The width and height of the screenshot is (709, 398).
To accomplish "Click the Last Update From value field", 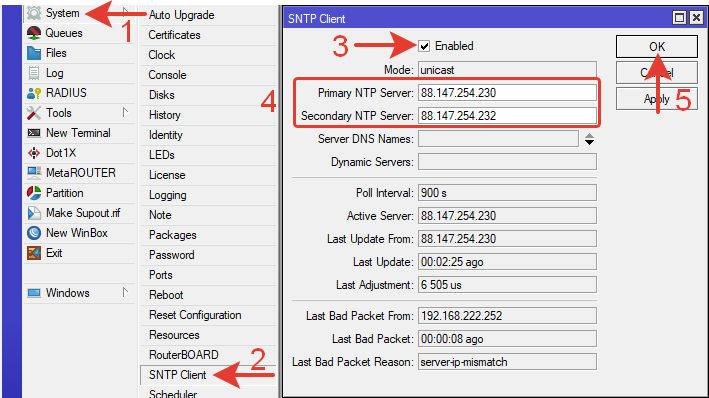I will coord(507,239).
